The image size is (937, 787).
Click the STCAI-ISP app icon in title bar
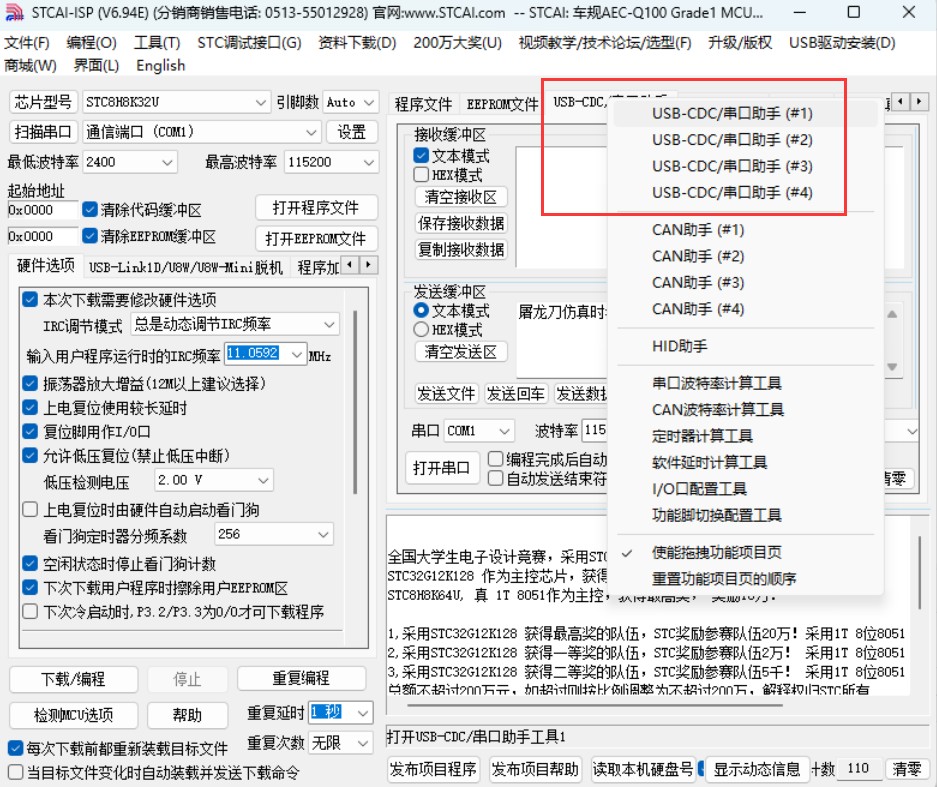click(14, 12)
